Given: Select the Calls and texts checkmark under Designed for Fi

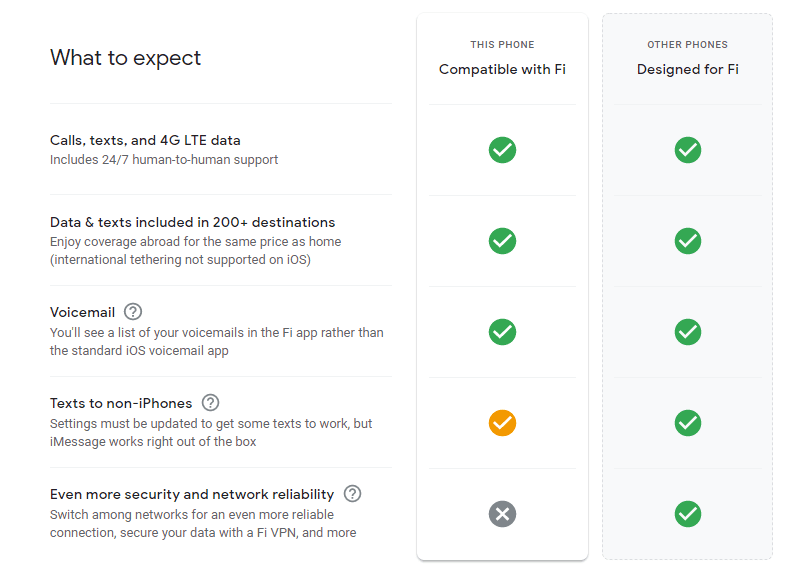Looking at the screenshot, I should [687, 150].
